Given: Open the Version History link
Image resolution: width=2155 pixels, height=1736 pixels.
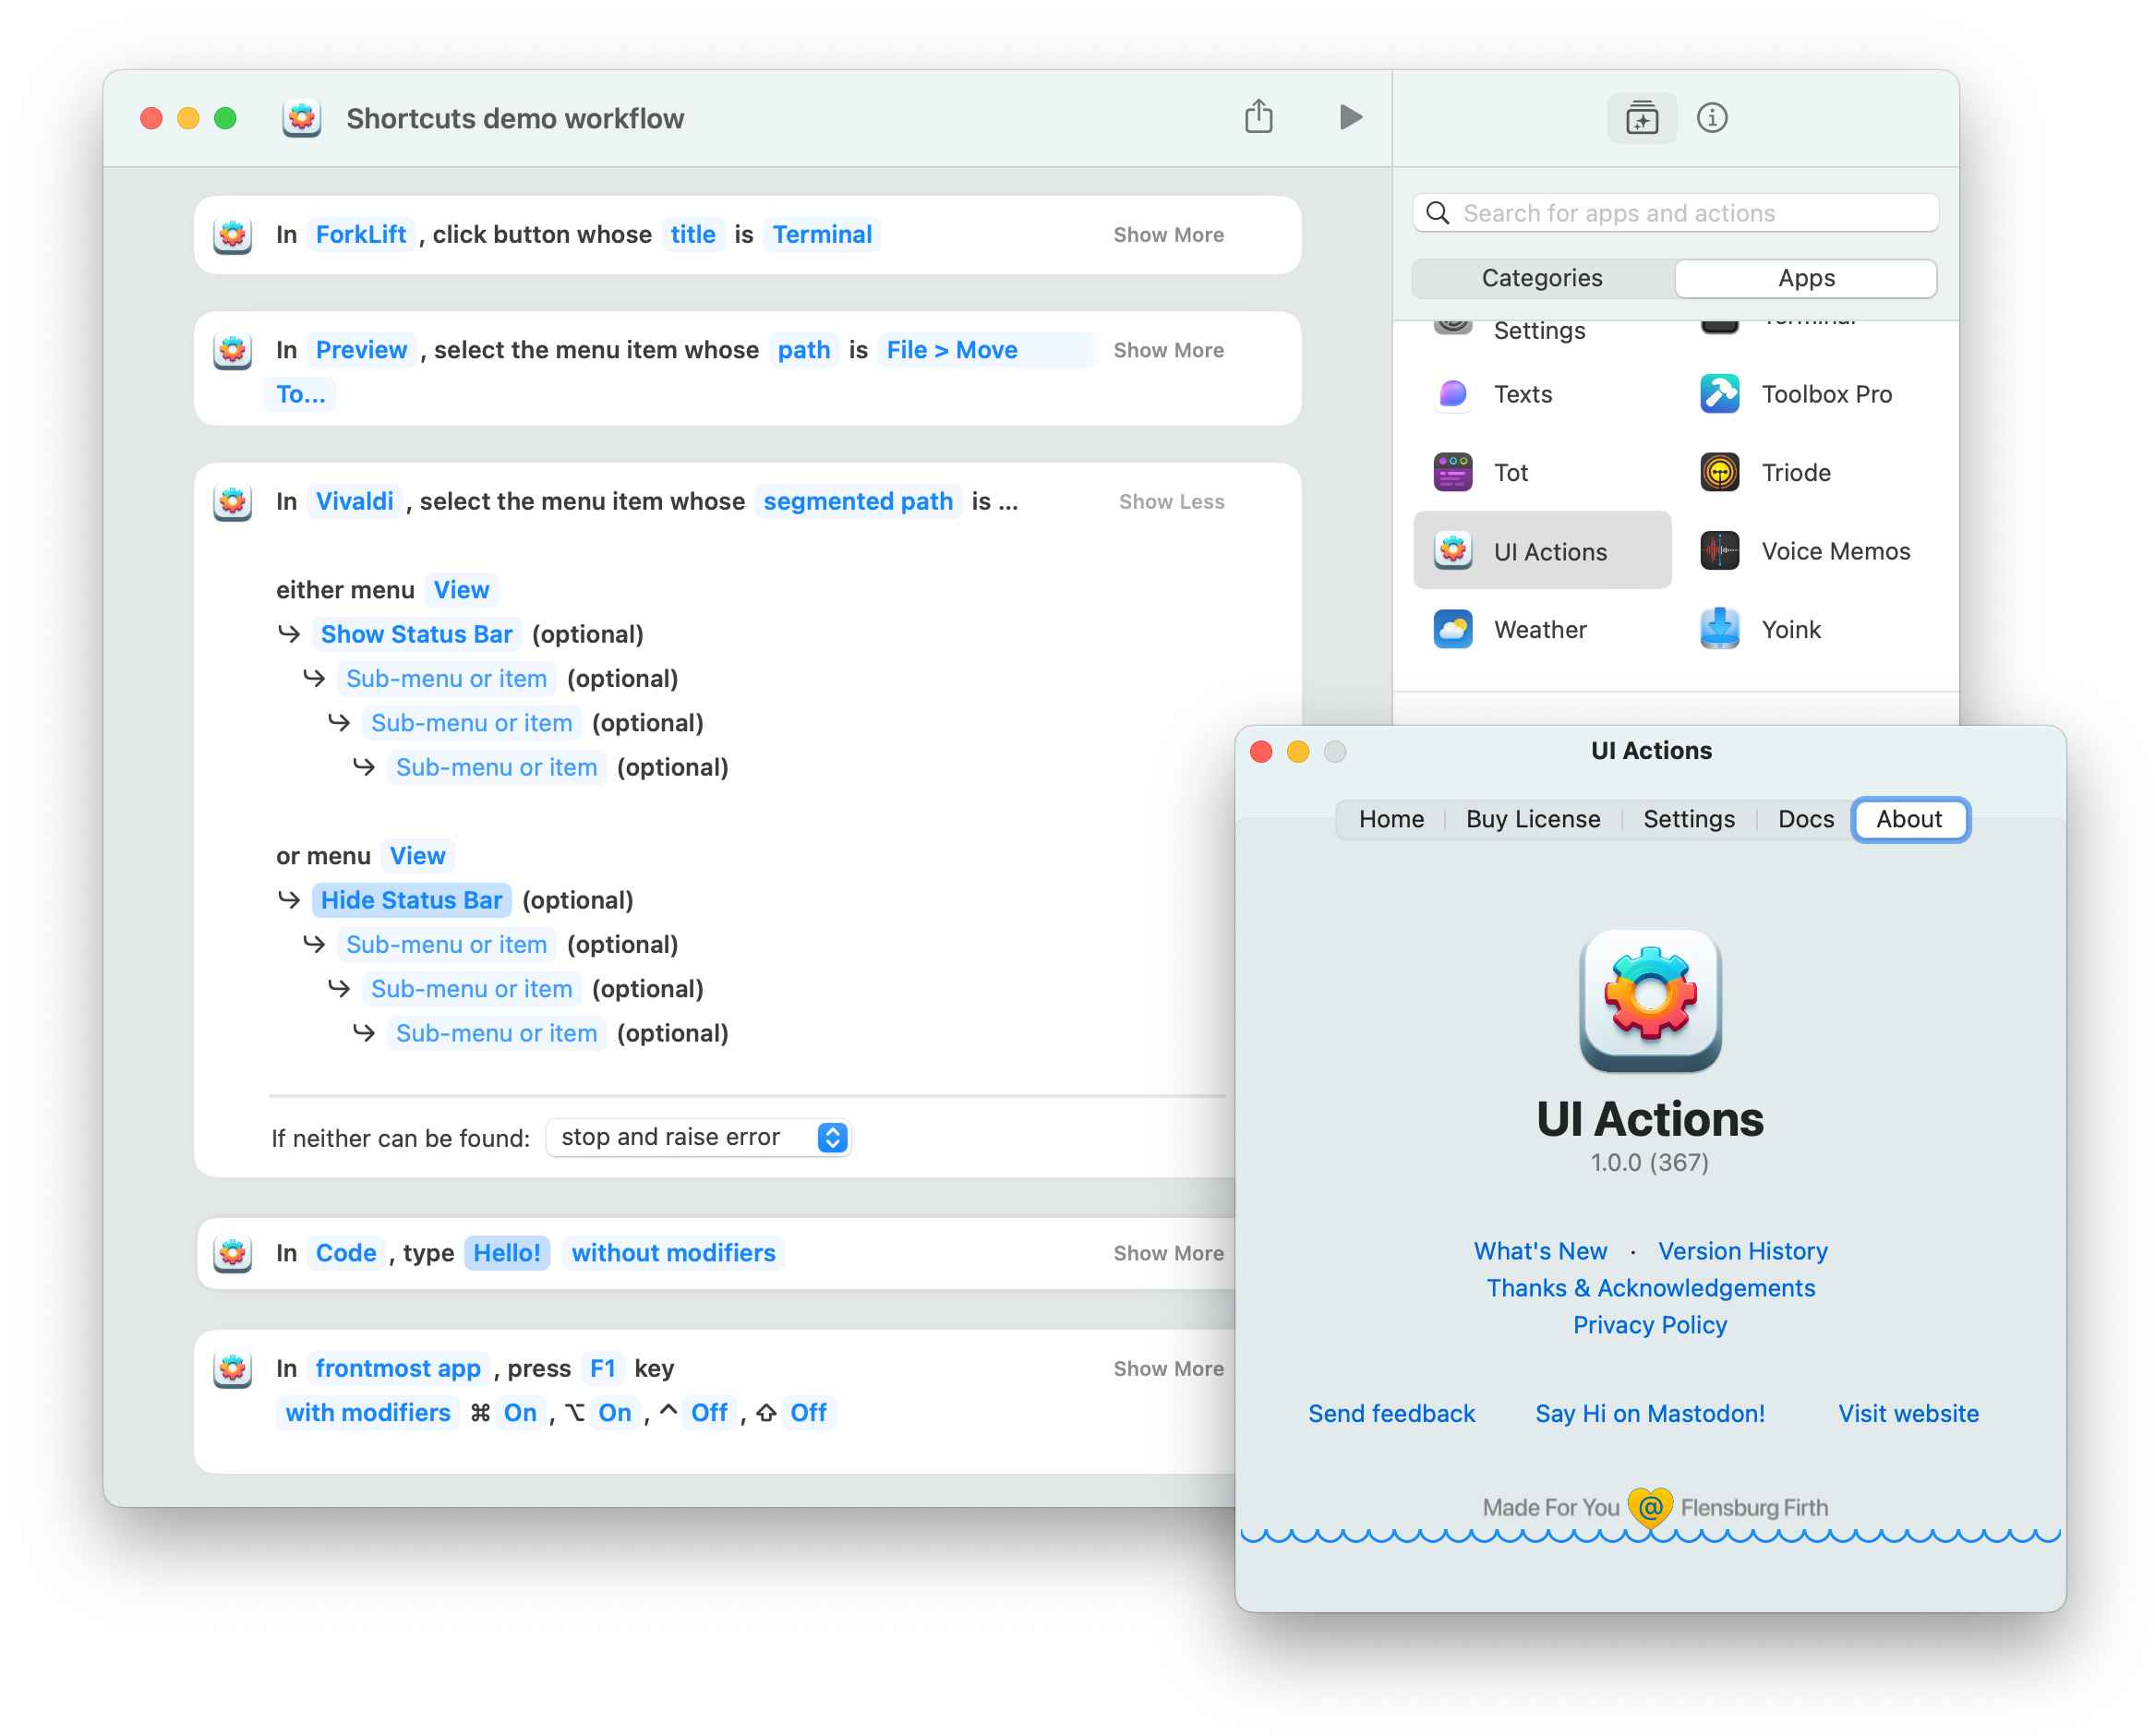Looking at the screenshot, I should pos(1744,1251).
